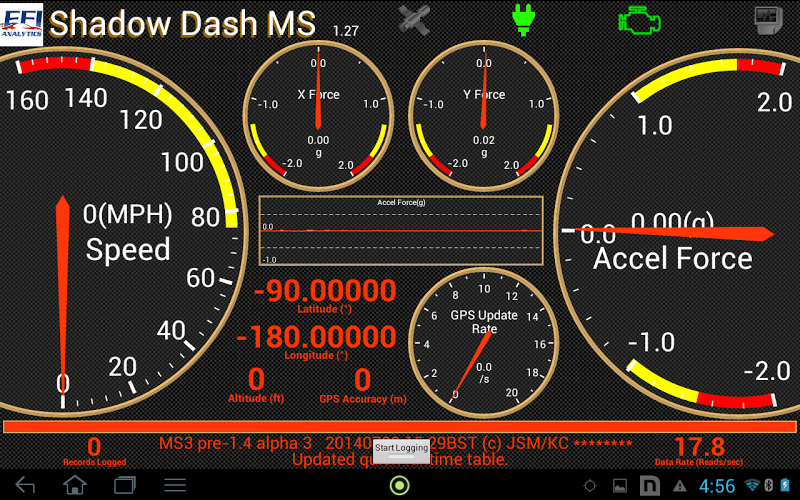Tap the GPS Accuracy (m) readout
Screen dimensions: 800x500
point(363,386)
